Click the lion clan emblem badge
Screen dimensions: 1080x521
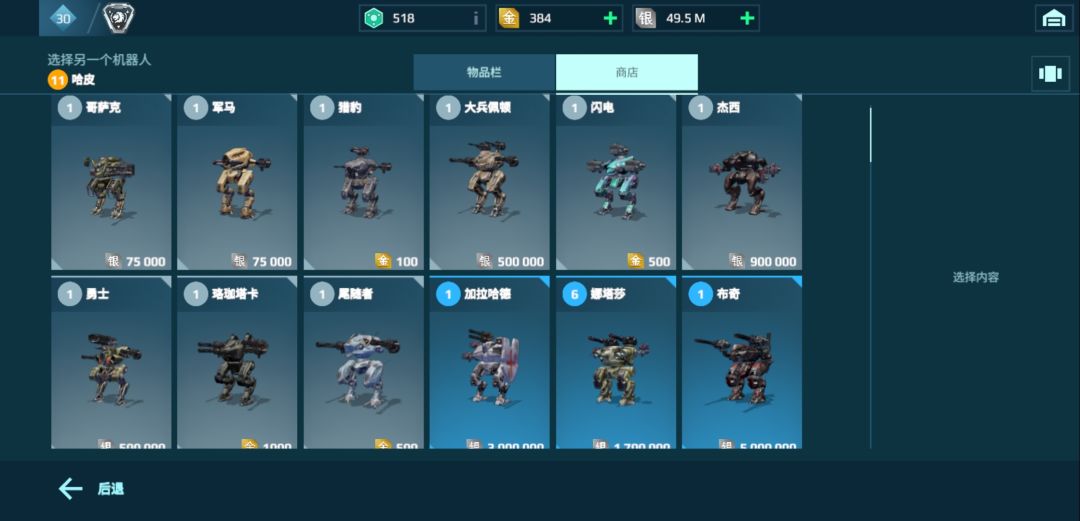coord(118,18)
